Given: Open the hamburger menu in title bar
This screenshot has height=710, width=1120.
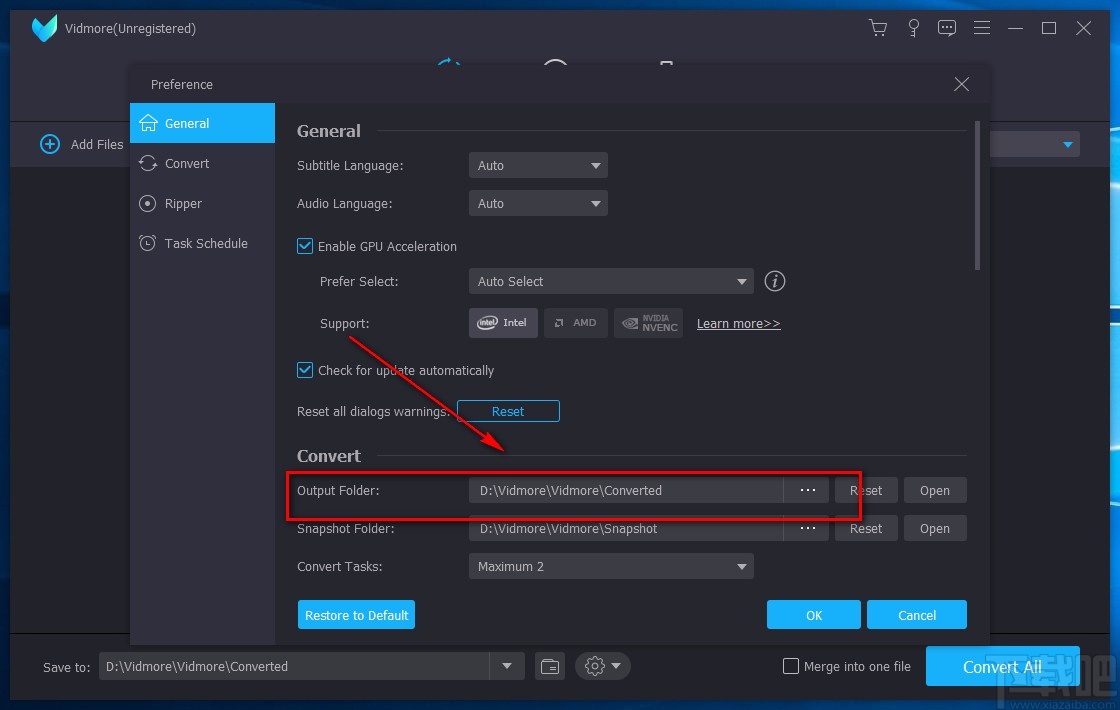Looking at the screenshot, I should click(x=981, y=28).
